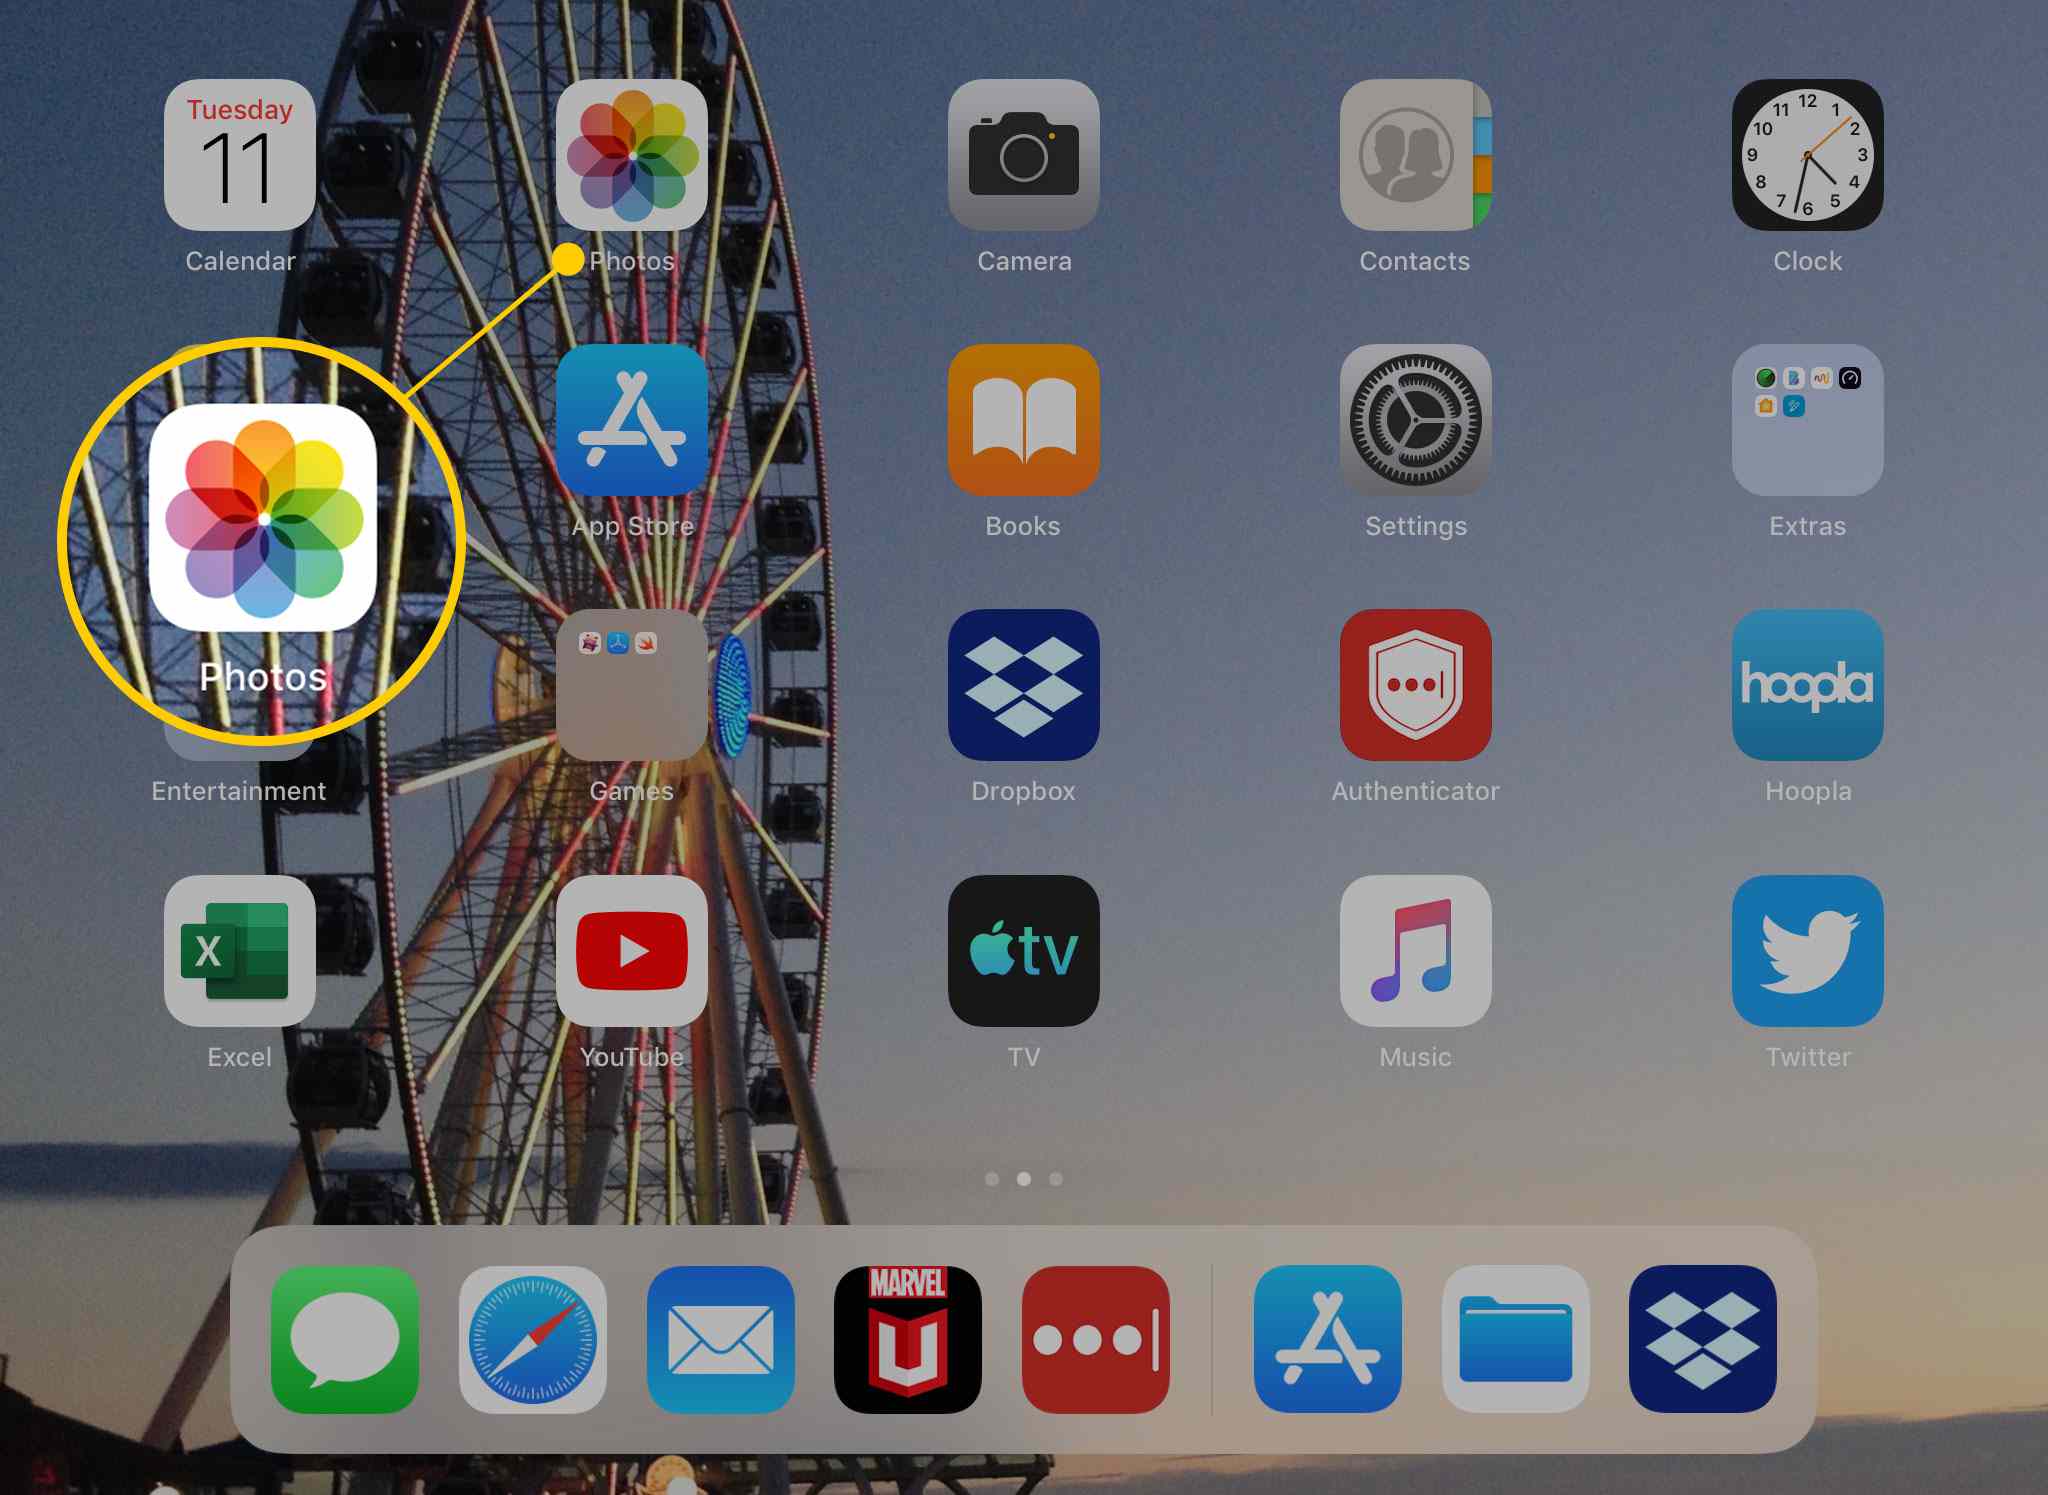This screenshot has height=1495, width=2048.
Task: Open Dropbox cloud storage
Action: tap(1024, 684)
